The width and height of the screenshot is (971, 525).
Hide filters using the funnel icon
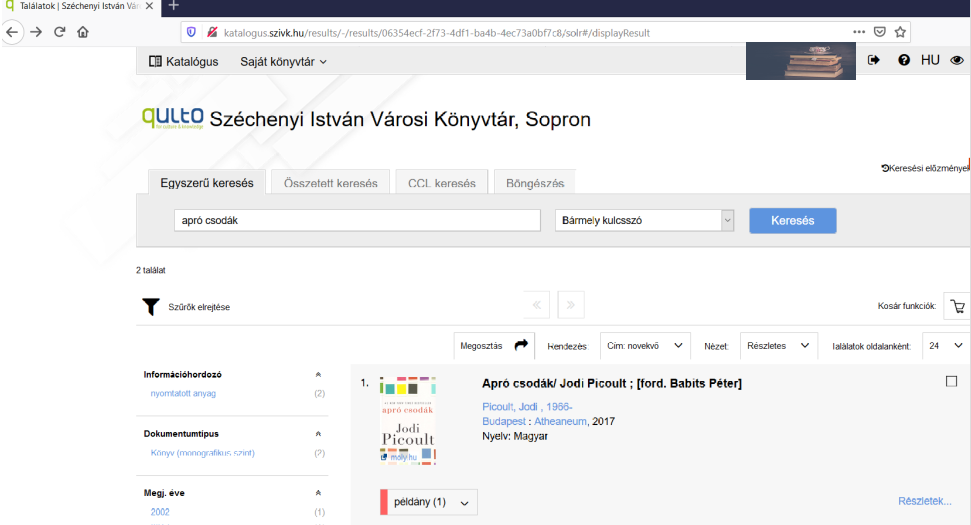click(x=150, y=306)
